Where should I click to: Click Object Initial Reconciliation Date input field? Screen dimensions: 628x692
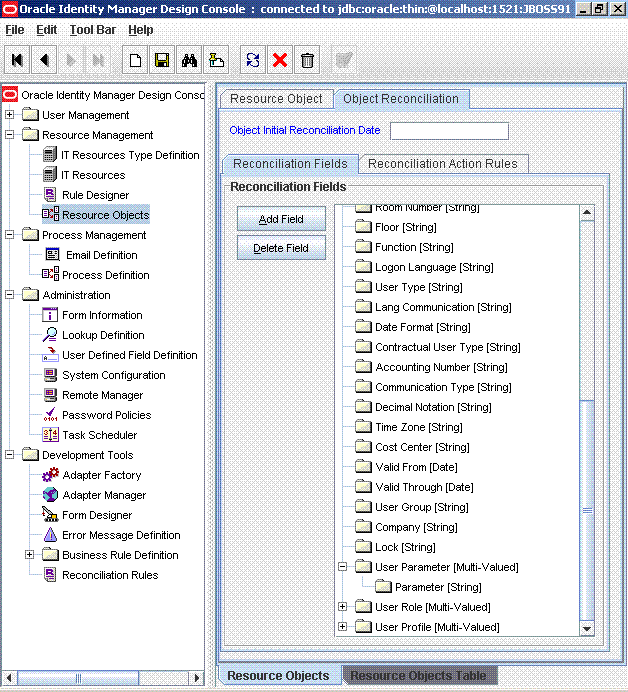click(449, 131)
